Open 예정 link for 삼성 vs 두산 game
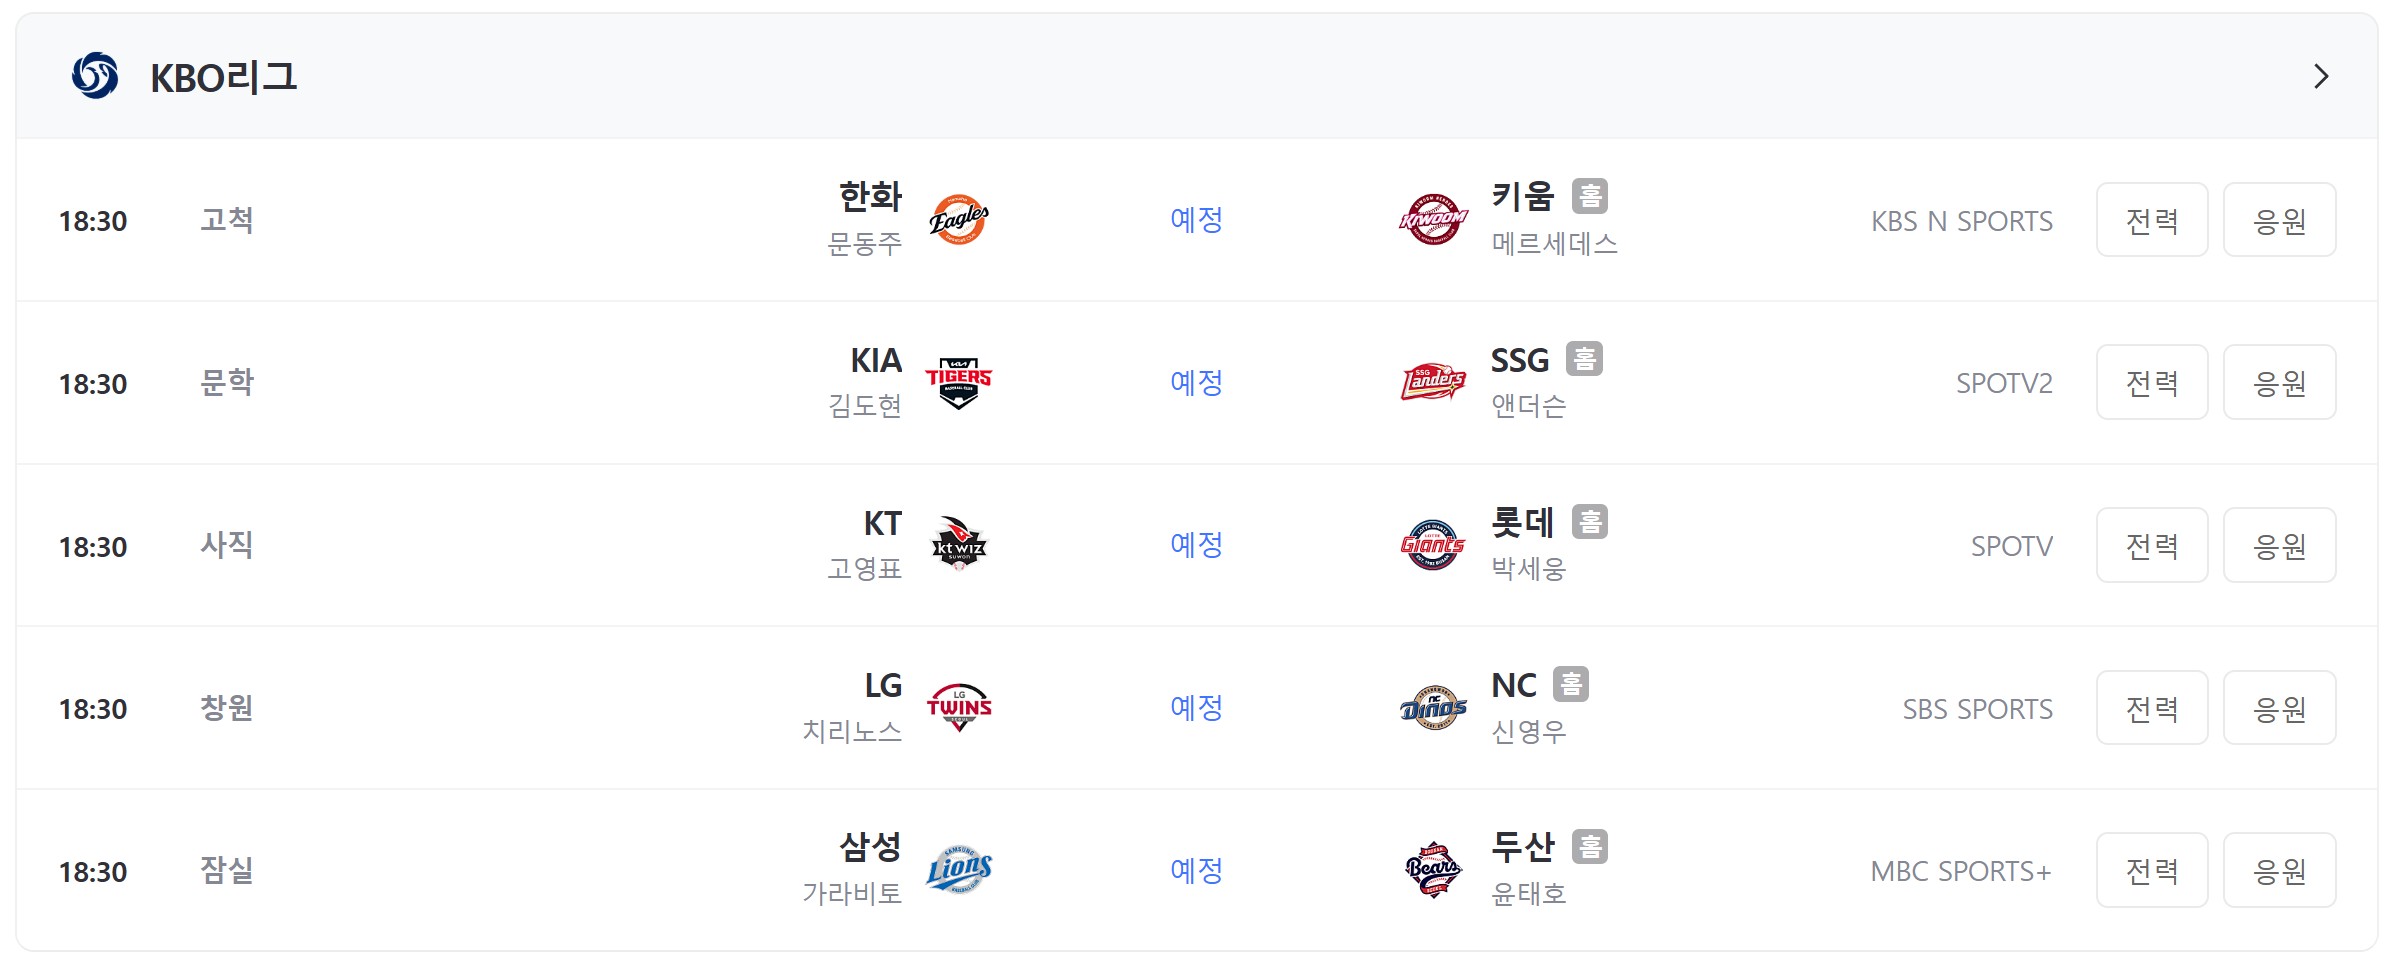 pyautogui.click(x=1196, y=870)
